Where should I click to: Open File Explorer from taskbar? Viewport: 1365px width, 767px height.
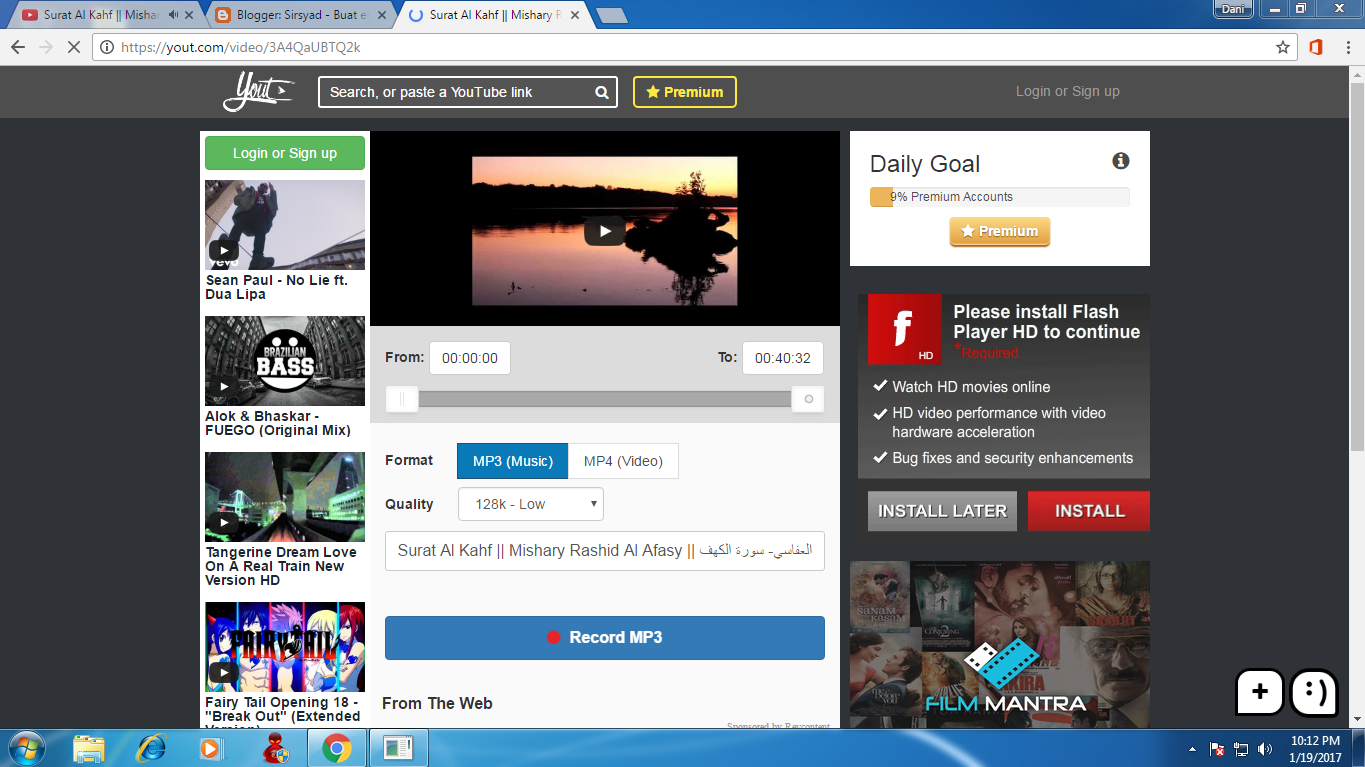coord(89,748)
